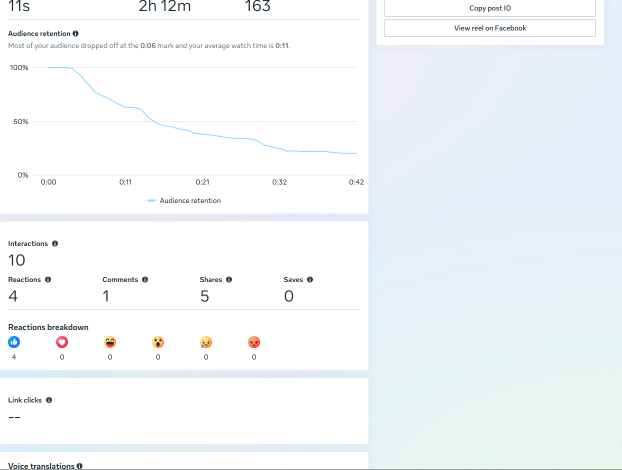The height and width of the screenshot is (470, 622).
Task: Open the Interactions info tooltip icon
Action: 55,244
